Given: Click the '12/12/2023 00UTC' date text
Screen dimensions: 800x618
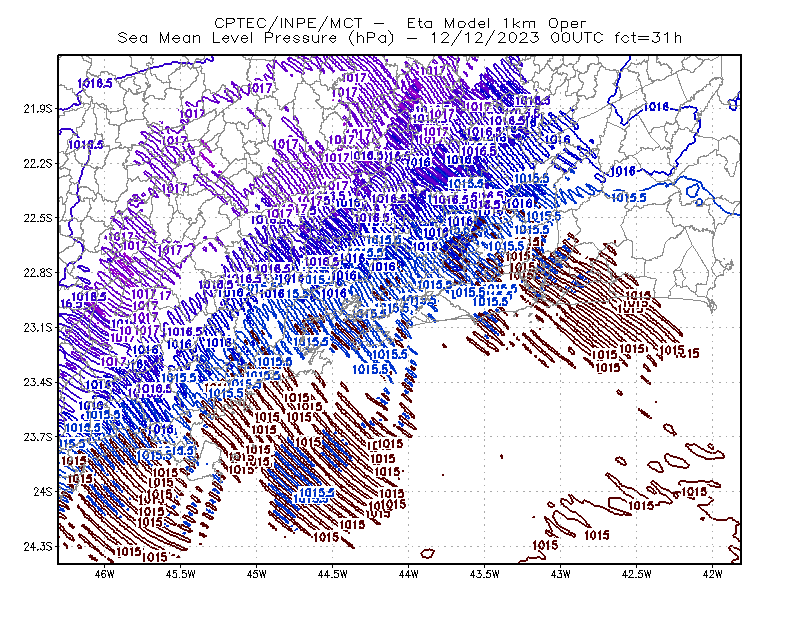Looking at the screenshot, I should pos(517,38).
